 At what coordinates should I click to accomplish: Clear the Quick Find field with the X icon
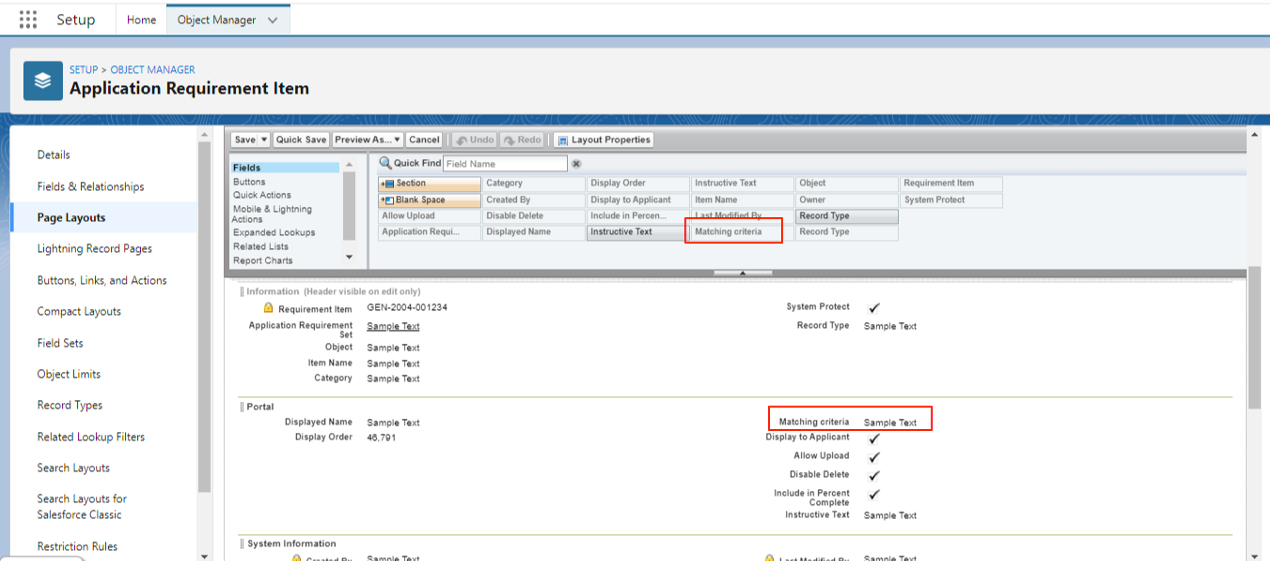tap(576, 164)
